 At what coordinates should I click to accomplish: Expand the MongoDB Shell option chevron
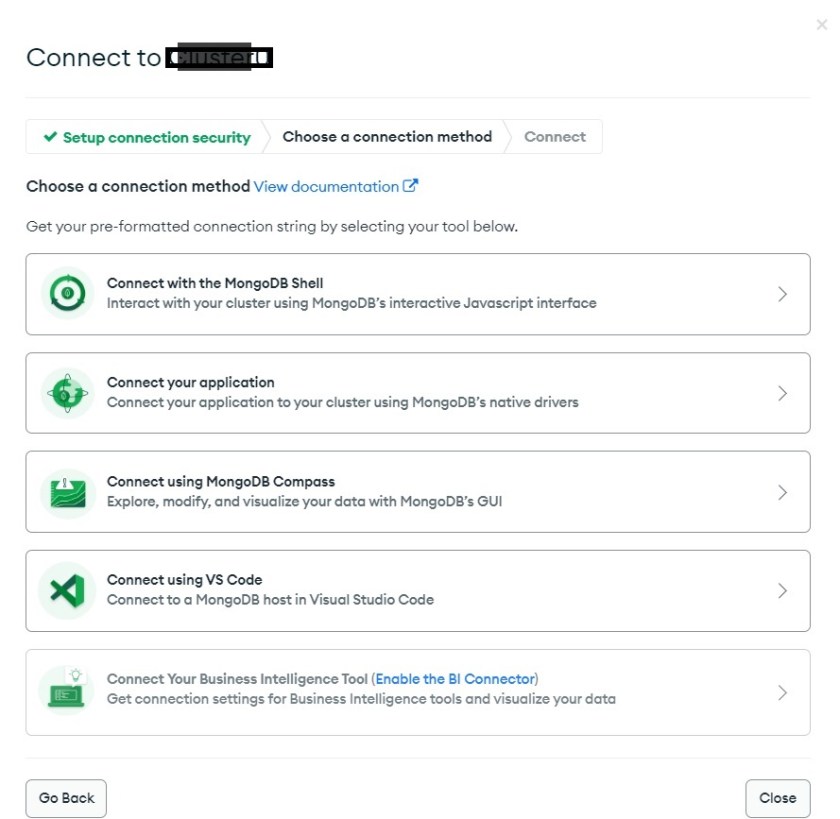(x=783, y=293)
